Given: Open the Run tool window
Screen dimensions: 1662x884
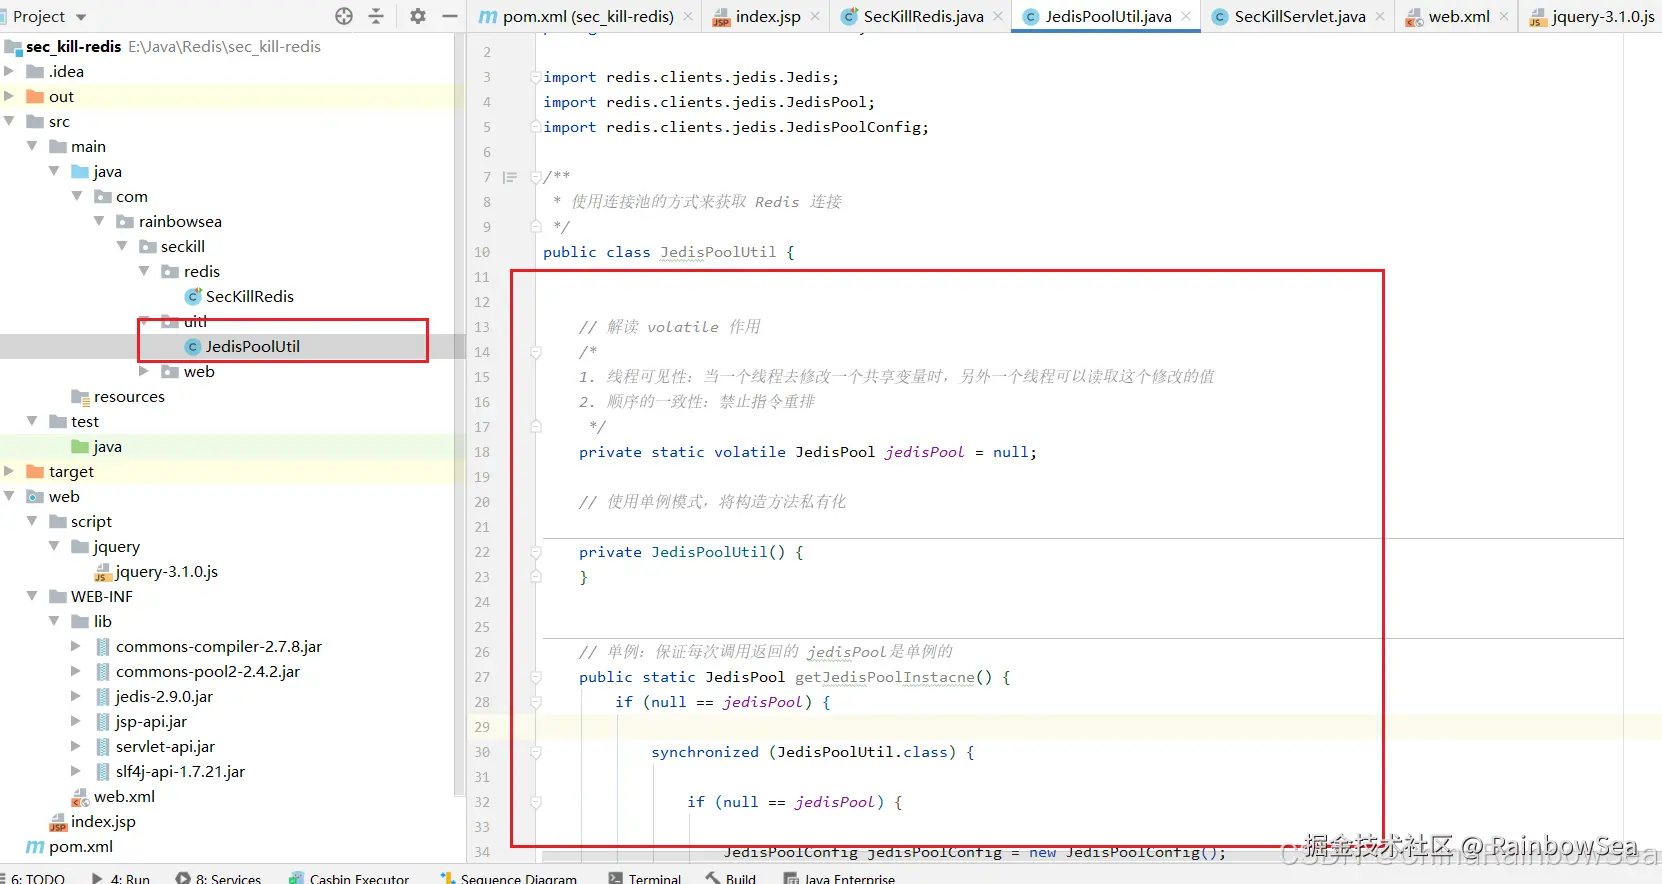Looking at the screenshot, I should point(120,877).
